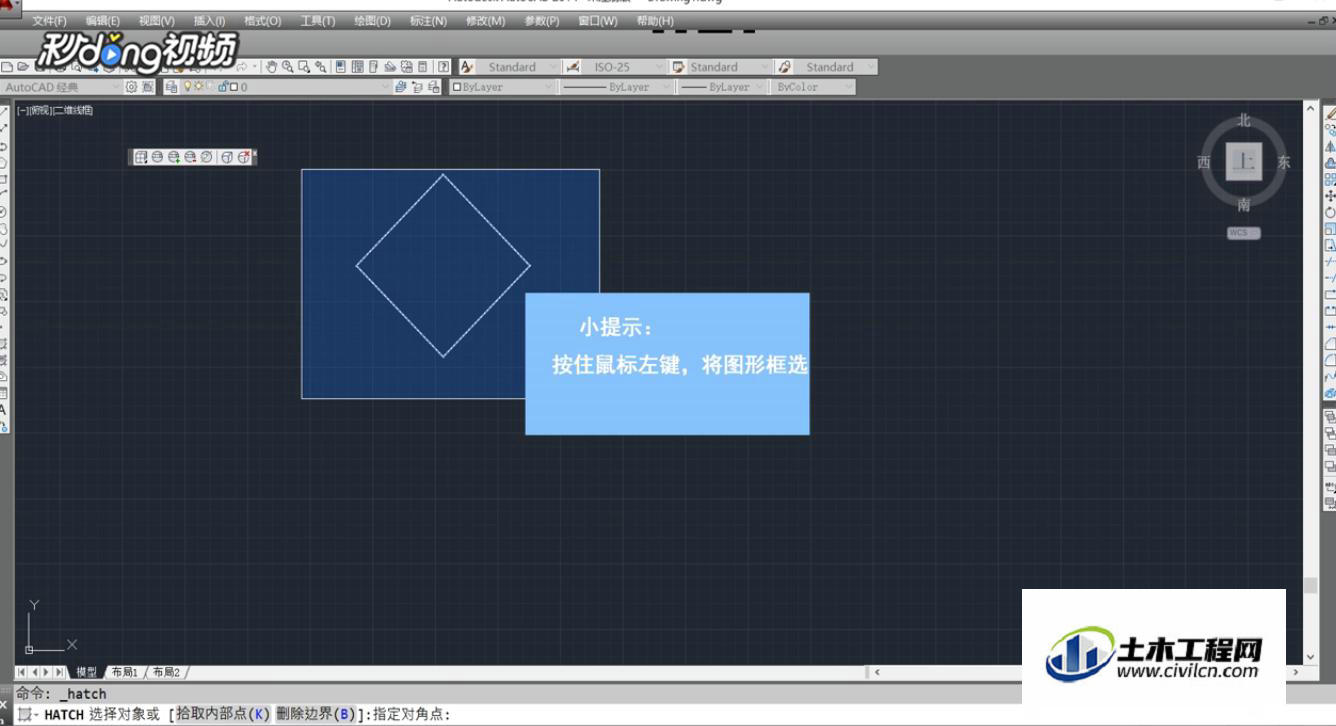Select the Circle draw tool
The width and height of the screenshot is (1336, 726).
[4, 212]
